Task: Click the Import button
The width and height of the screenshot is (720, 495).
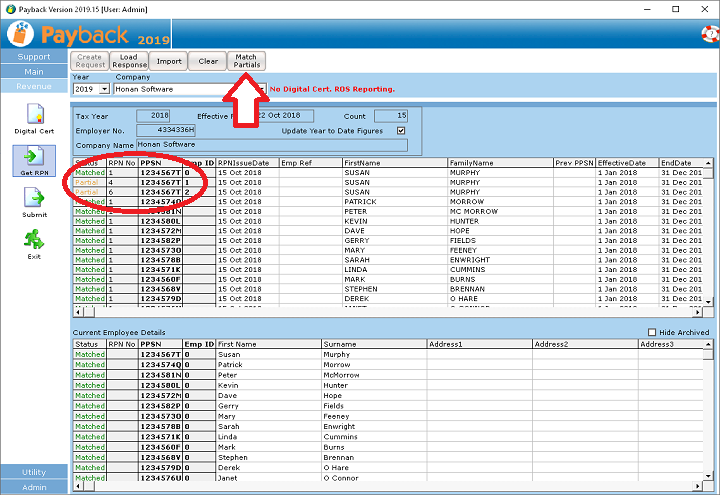Action: pyautogui.click(x=169, y=61)
